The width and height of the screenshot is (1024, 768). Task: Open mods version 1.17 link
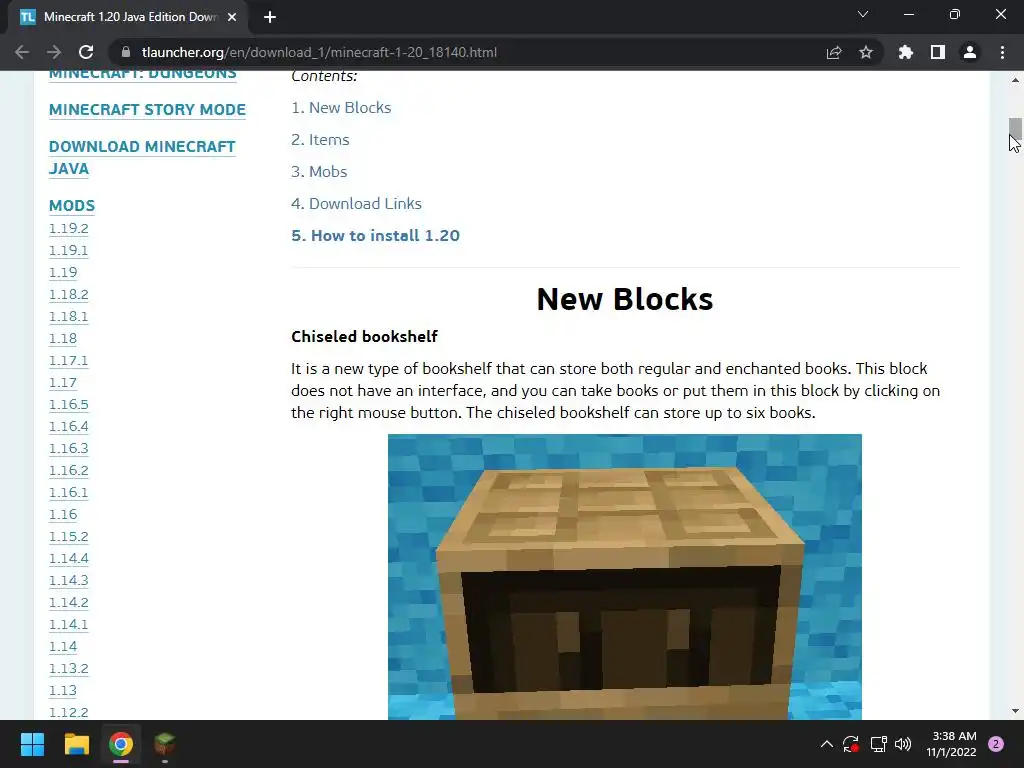coord(63,383)
